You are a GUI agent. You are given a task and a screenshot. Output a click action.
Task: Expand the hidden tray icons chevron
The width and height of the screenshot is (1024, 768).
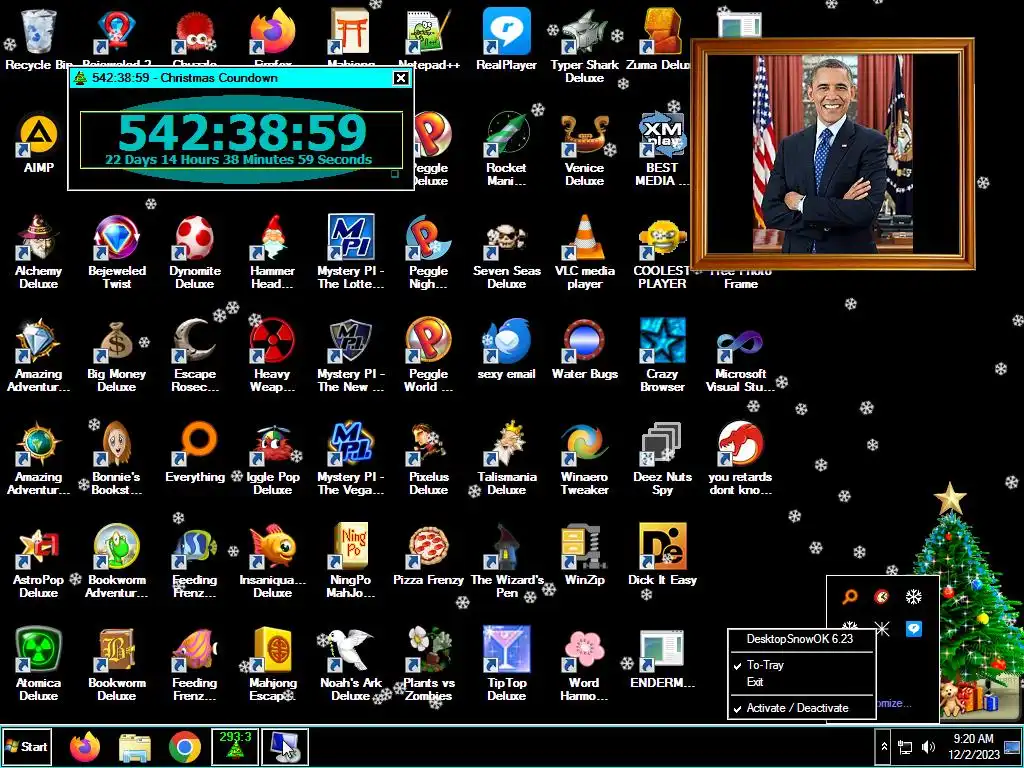(884, 746)
